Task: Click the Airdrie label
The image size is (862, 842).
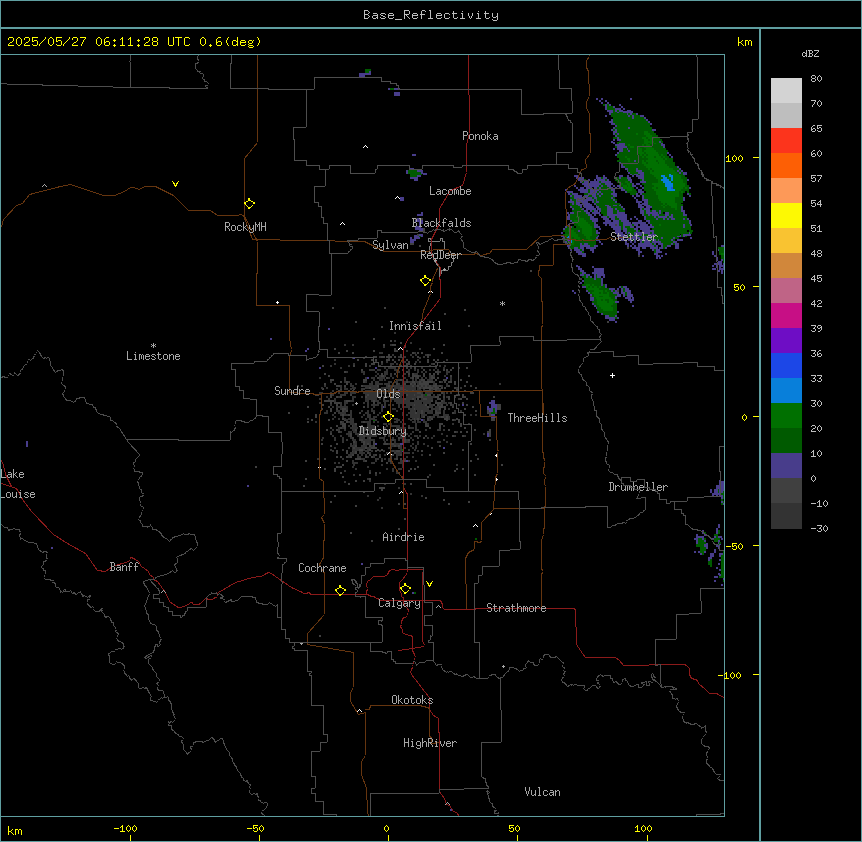Action: coord(404,537)
